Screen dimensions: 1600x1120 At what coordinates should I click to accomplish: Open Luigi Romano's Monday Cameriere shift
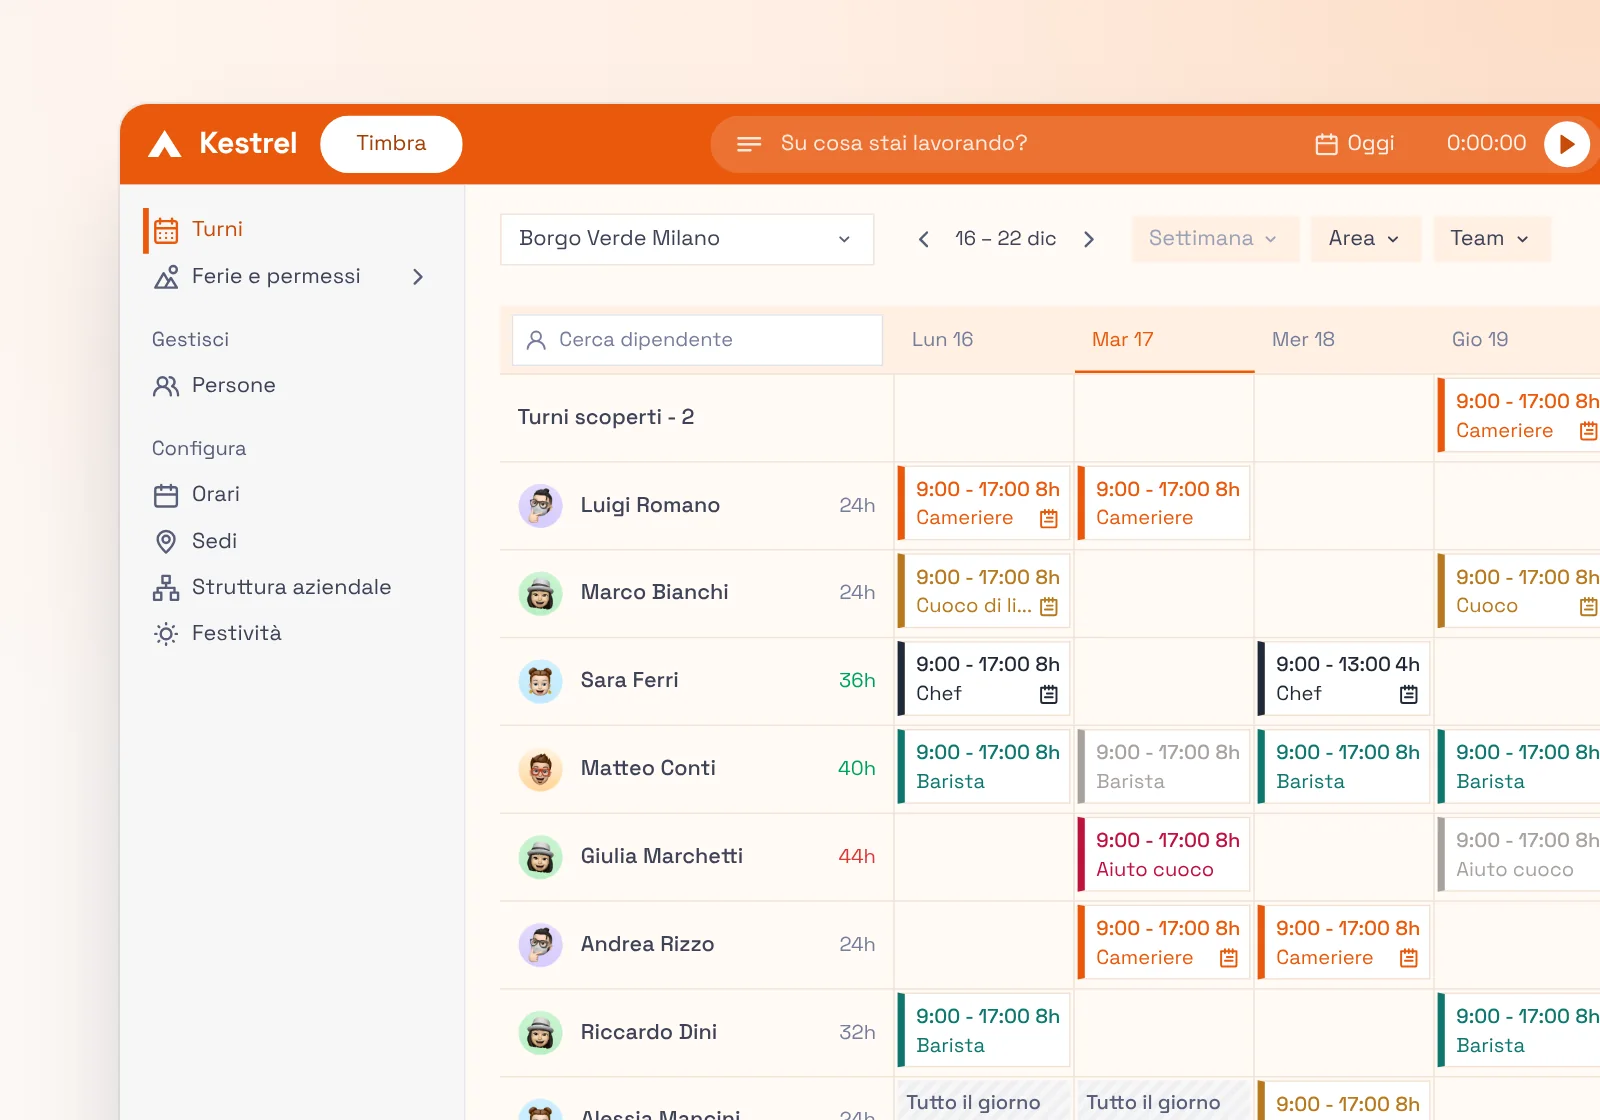point(984,503)
